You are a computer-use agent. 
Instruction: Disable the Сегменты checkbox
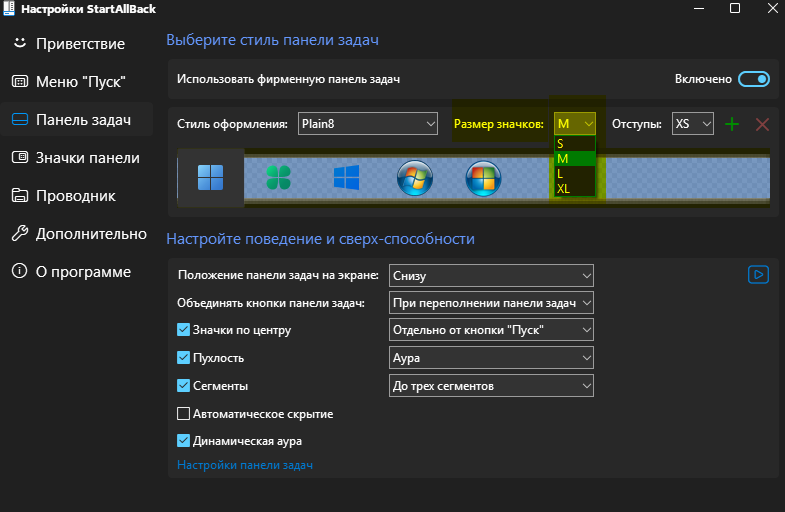coord(183,385)
